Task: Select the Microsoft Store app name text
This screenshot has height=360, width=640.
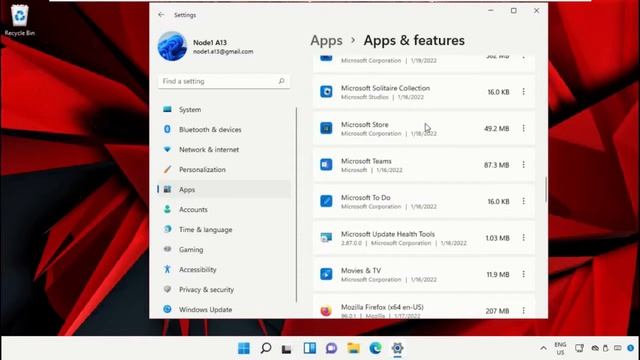Action: pyautogui.click(x=364, y=124)
